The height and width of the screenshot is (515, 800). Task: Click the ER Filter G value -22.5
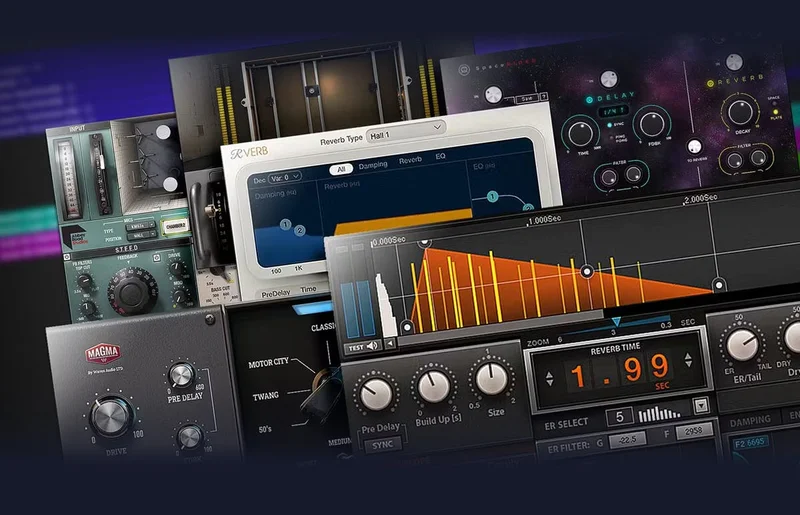pos(627,438)
